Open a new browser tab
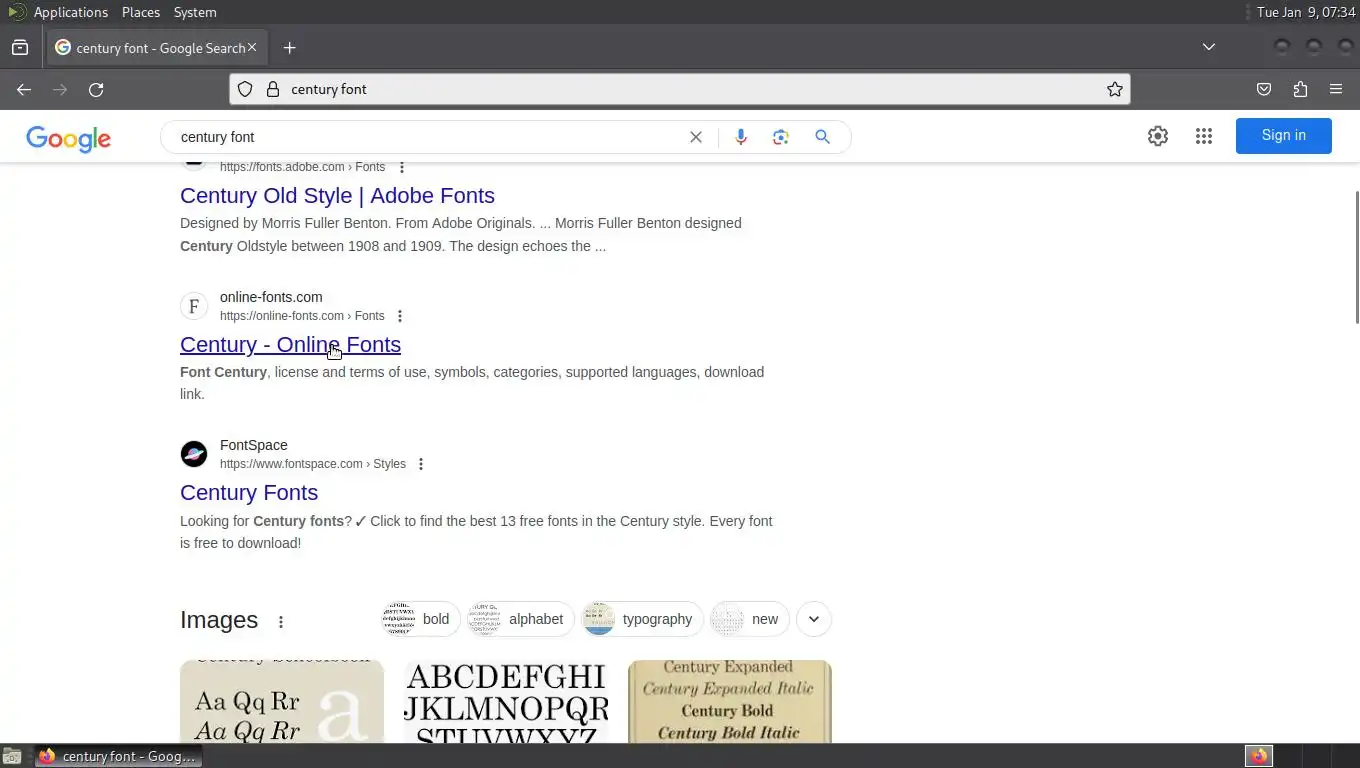1360x768 pixels. click(289, 48)
